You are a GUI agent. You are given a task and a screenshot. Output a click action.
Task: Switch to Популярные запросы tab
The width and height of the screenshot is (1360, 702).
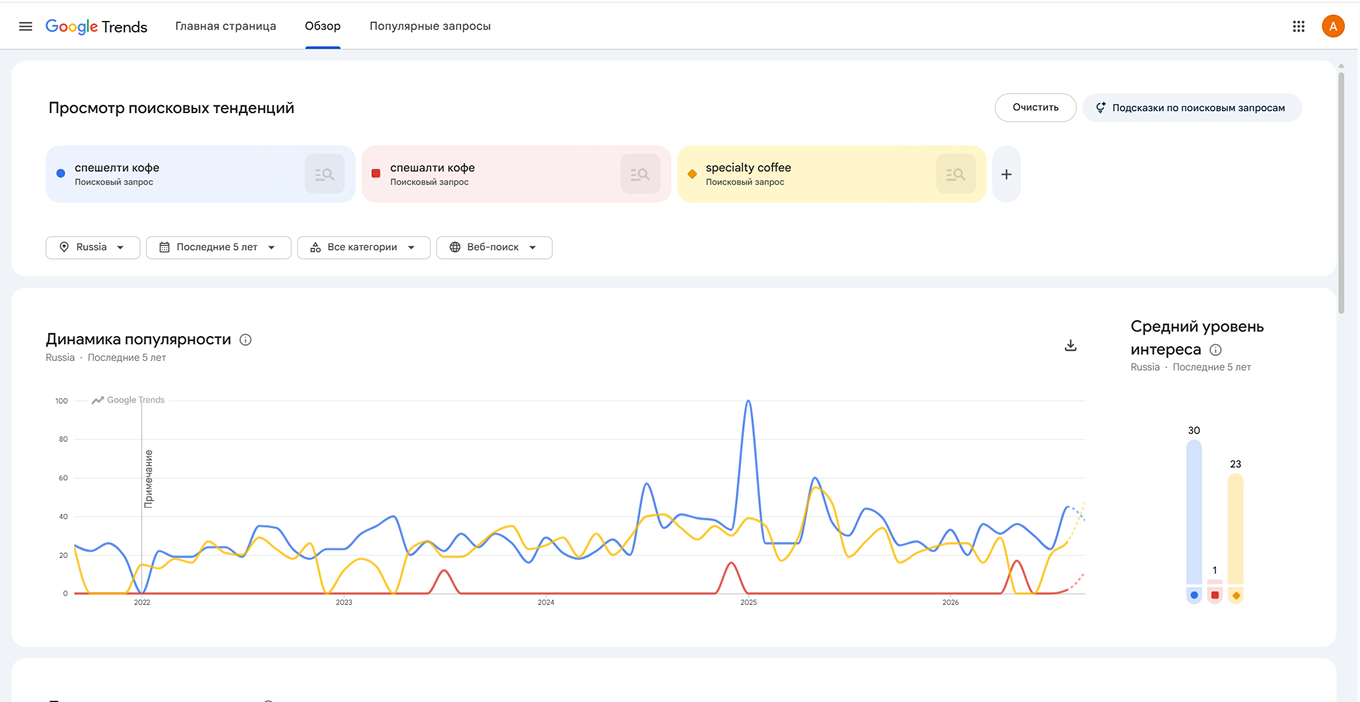[430, 26]
